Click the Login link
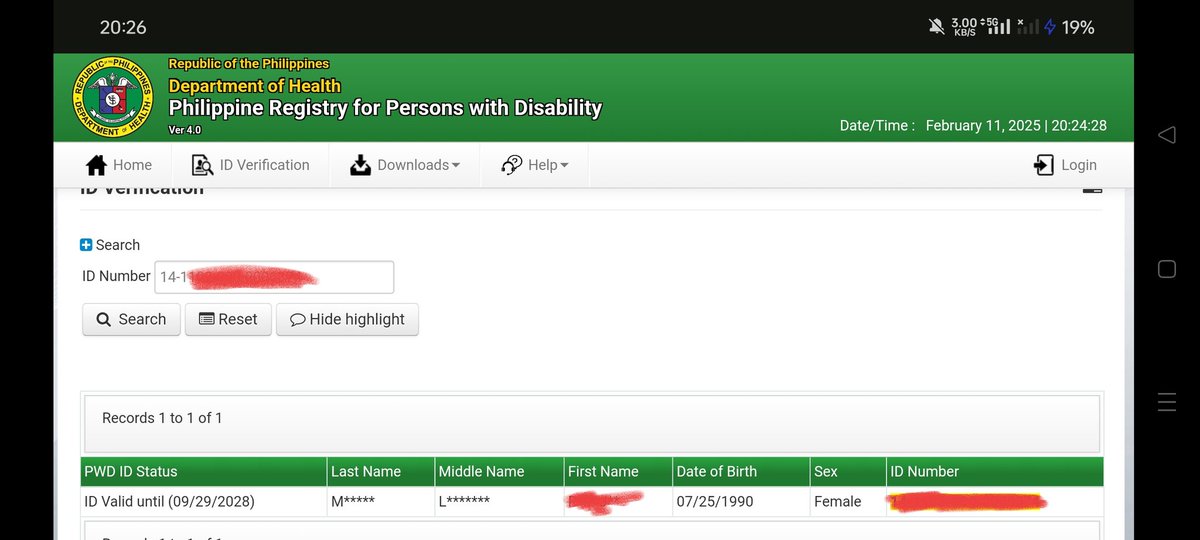This screenshot has width=1200, height=540. [x=1065, y=165]
